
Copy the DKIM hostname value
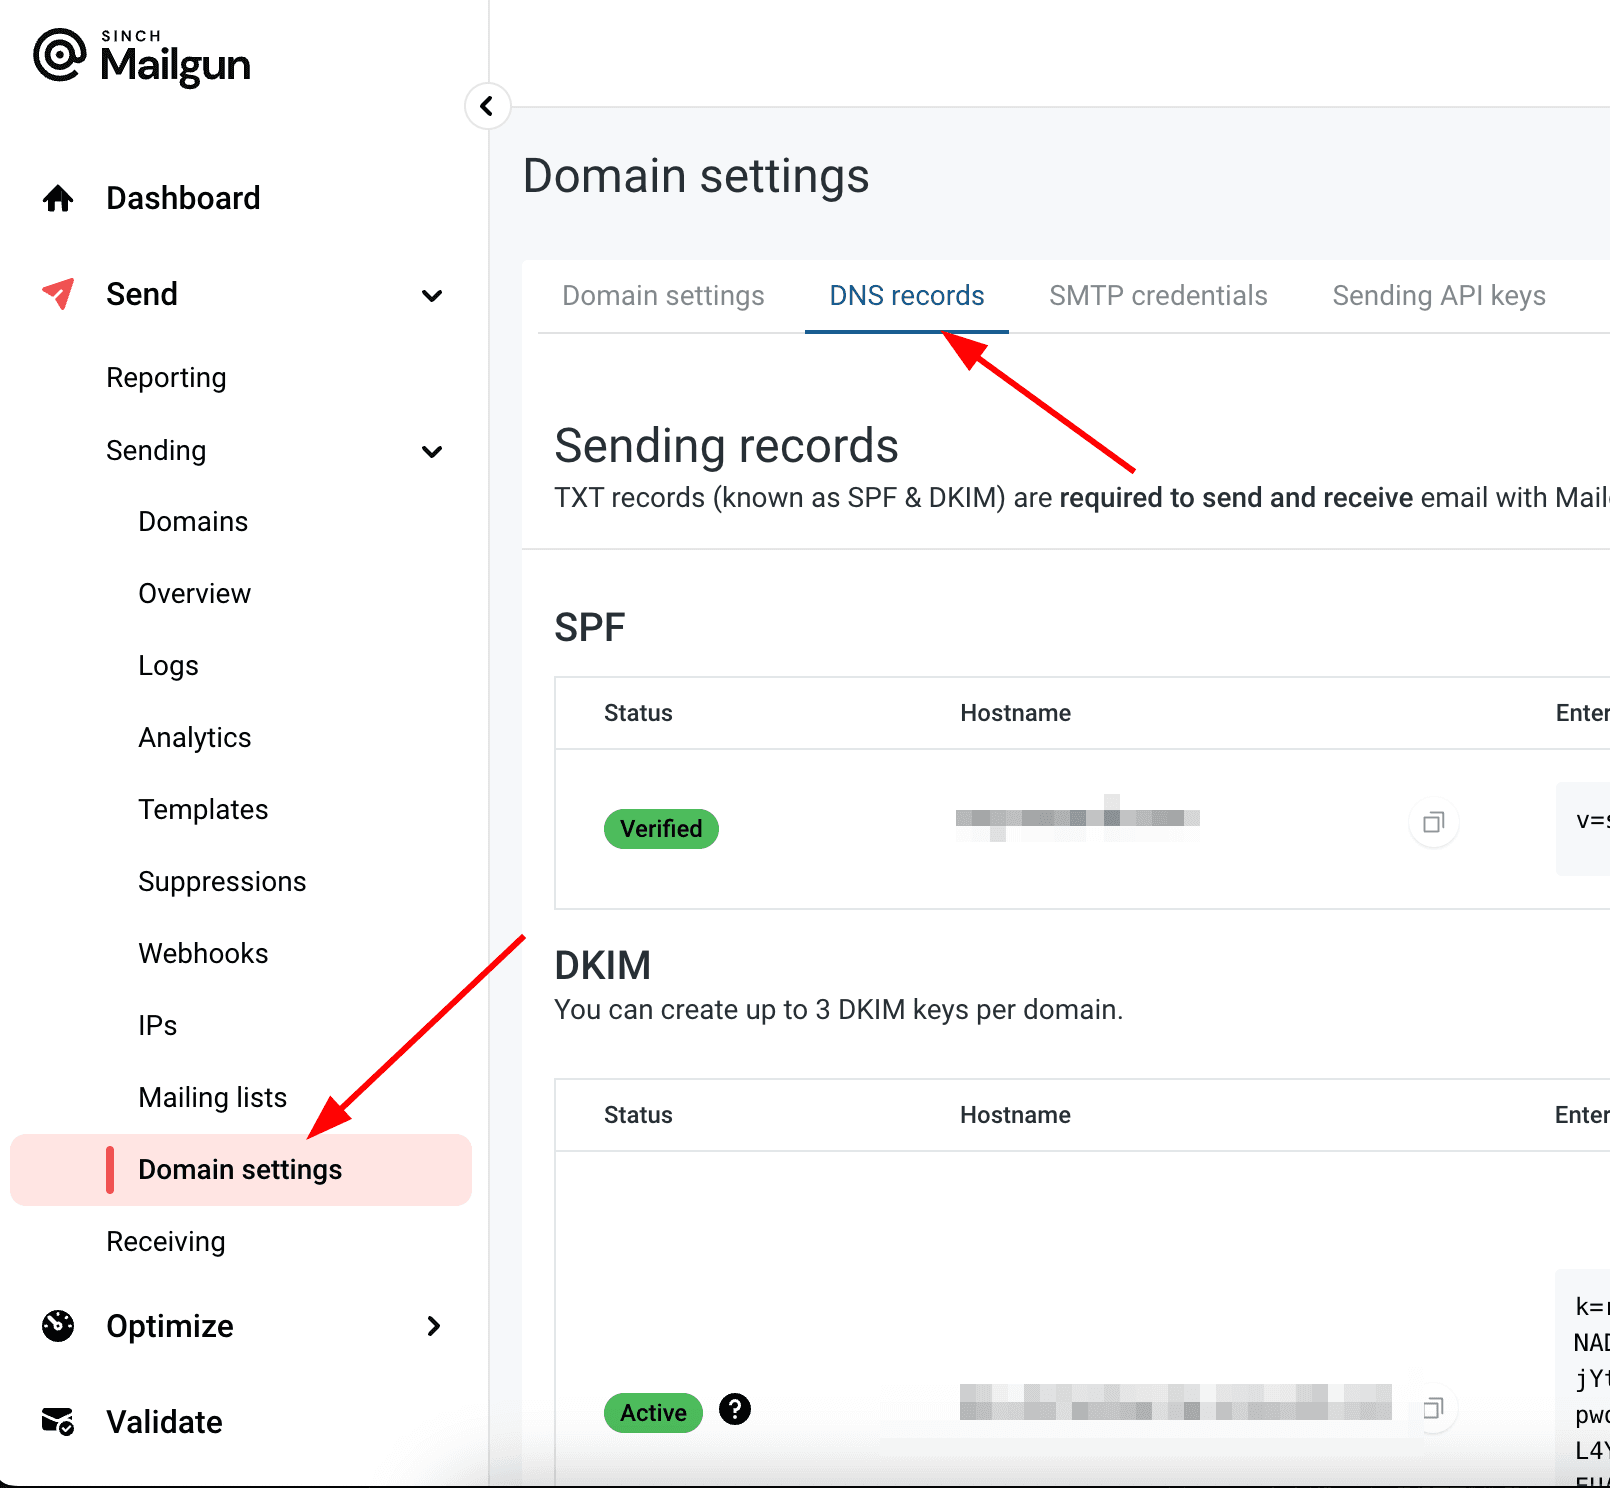click(1433, 1408)
